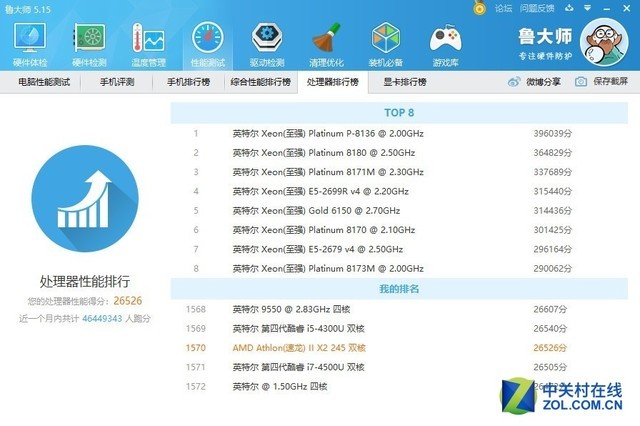Select Xeon Platinum 8173M row
Screen dimensions: 640x426
tap(399, 268)
